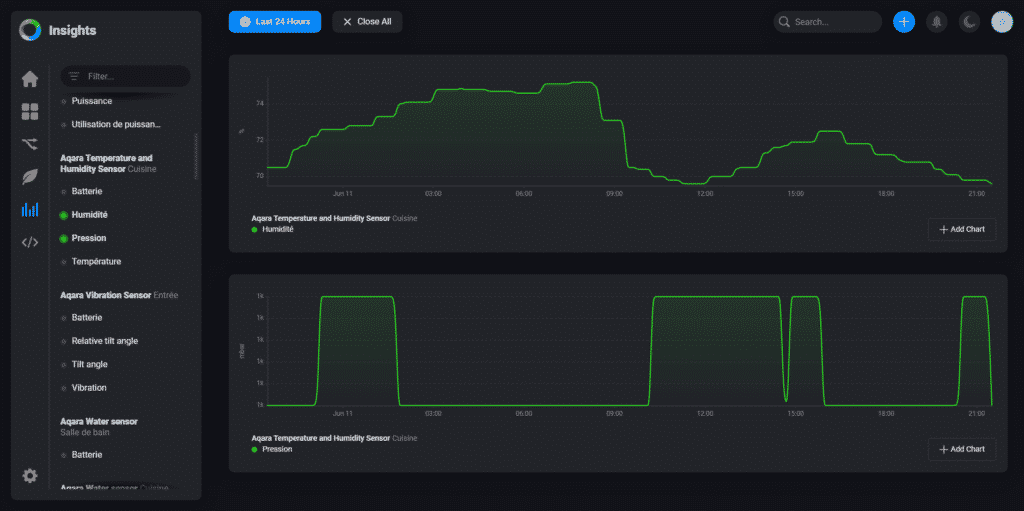Toggle dark mode moon icon
The width and height of the screenshot is (1024, 511).
click(x=969, y=22)
